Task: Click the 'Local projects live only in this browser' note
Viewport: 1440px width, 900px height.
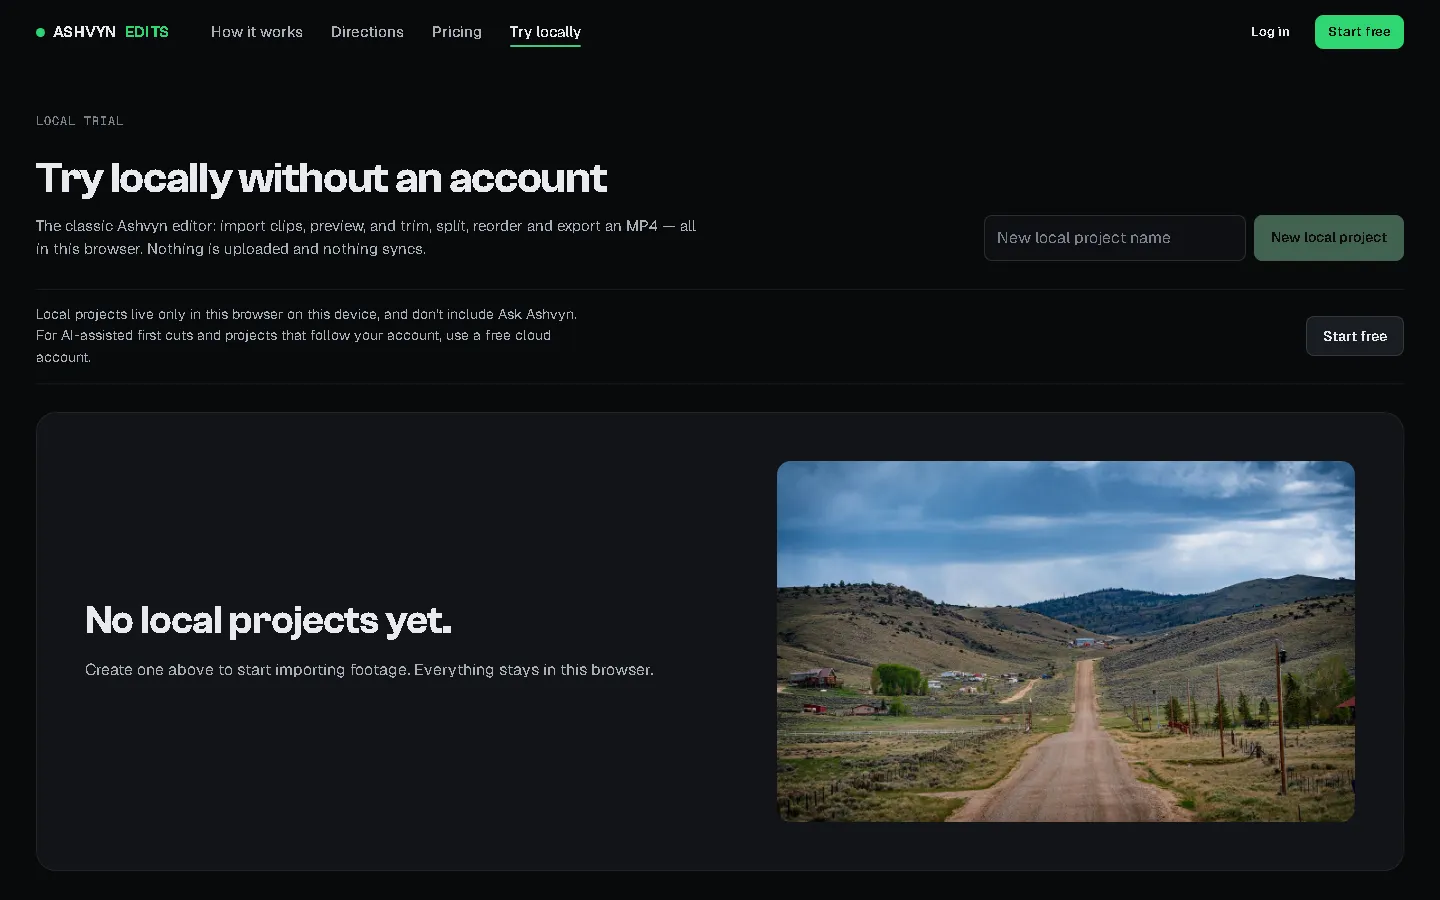Action: tap(307, 336)
